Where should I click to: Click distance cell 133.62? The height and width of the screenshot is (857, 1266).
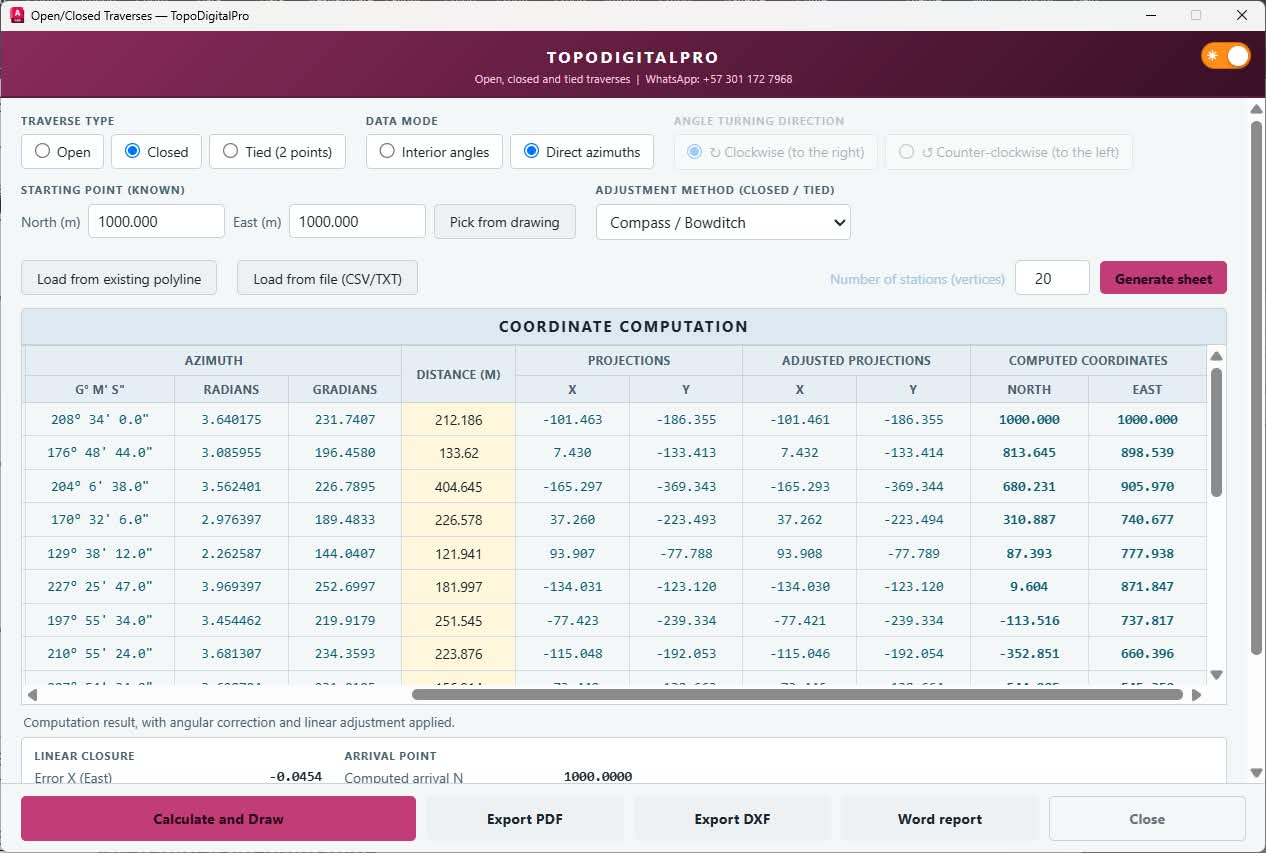point(458,453)
